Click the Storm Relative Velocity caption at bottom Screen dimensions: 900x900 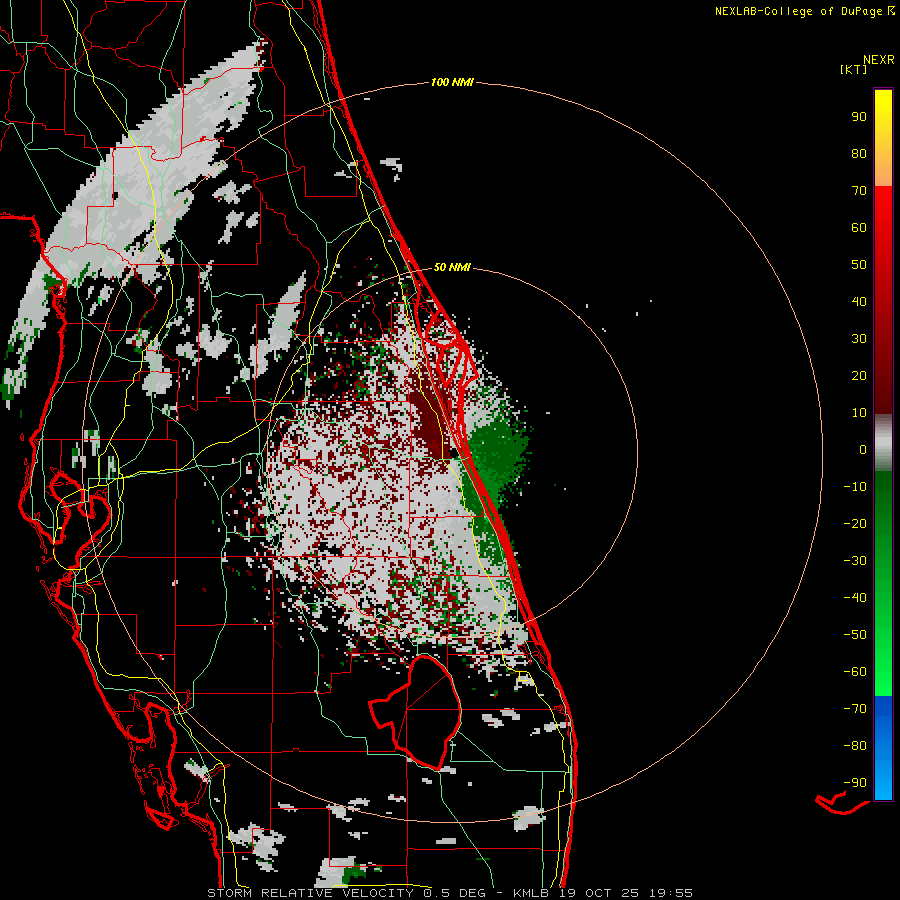[449, 893]
